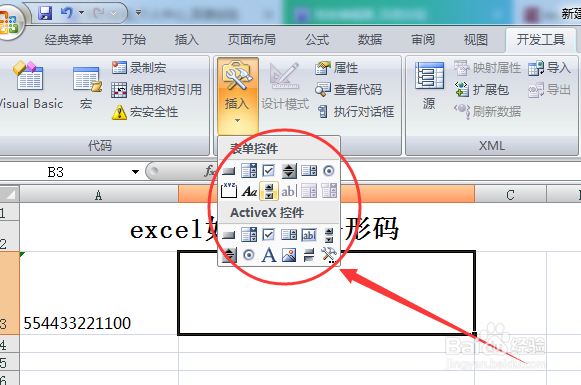Screen dimensions: 581x385
Task: Open the 经典菜单 tab
Action: click(x=69, y=39)
